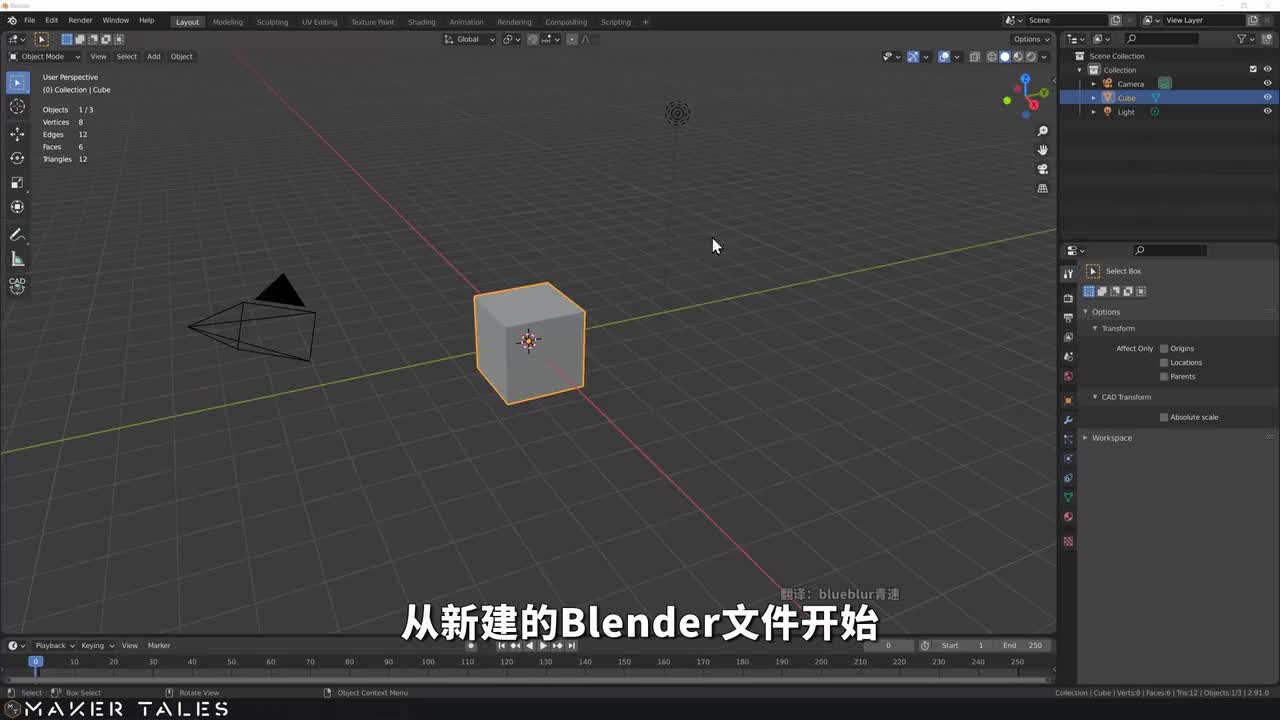Click the timeline Marker menu
The image size is (1280, 720).
click(x=159, y=645)
